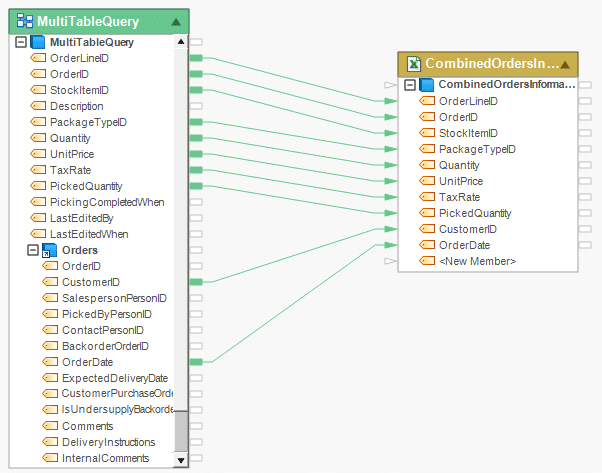
Task: Select the <New Member> entry in destination
Action: point(477,261)
